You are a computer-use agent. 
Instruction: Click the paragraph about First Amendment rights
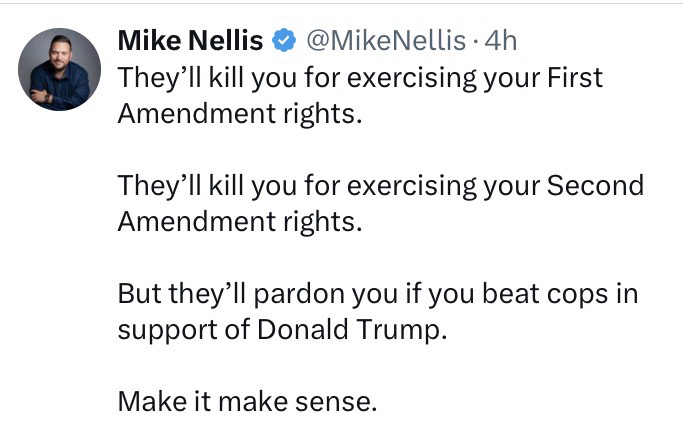tap(360, 95)
